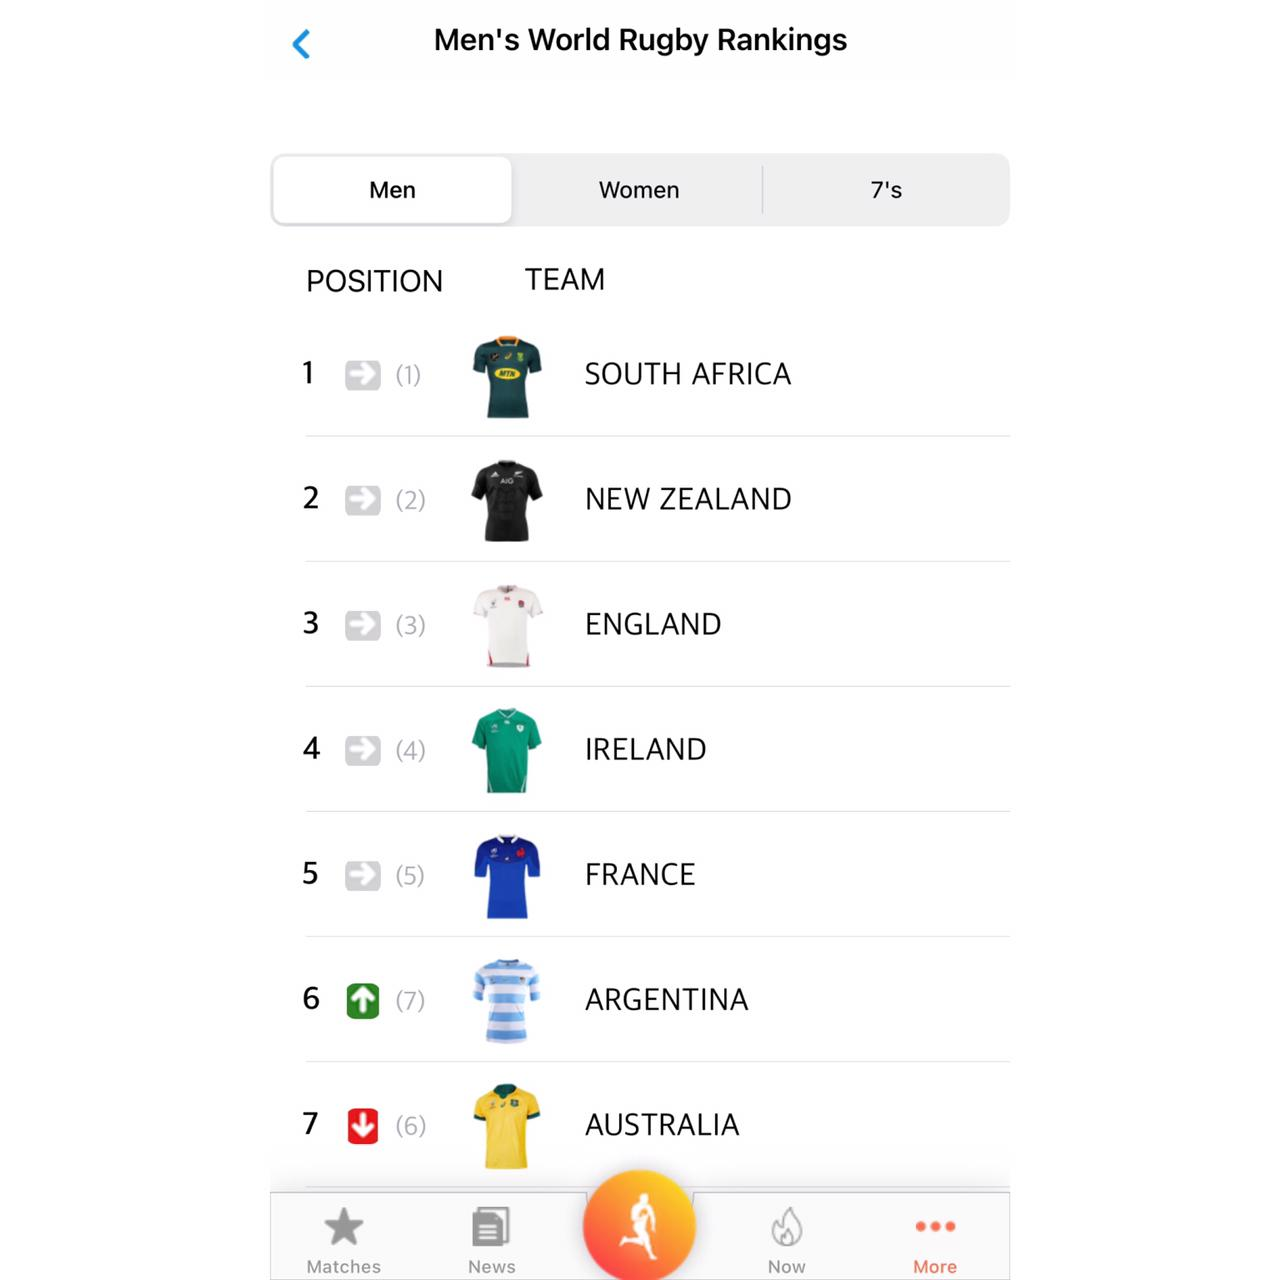Open the New Zealand team row
1280x1280 pixels.
click(x=688, y=499)
